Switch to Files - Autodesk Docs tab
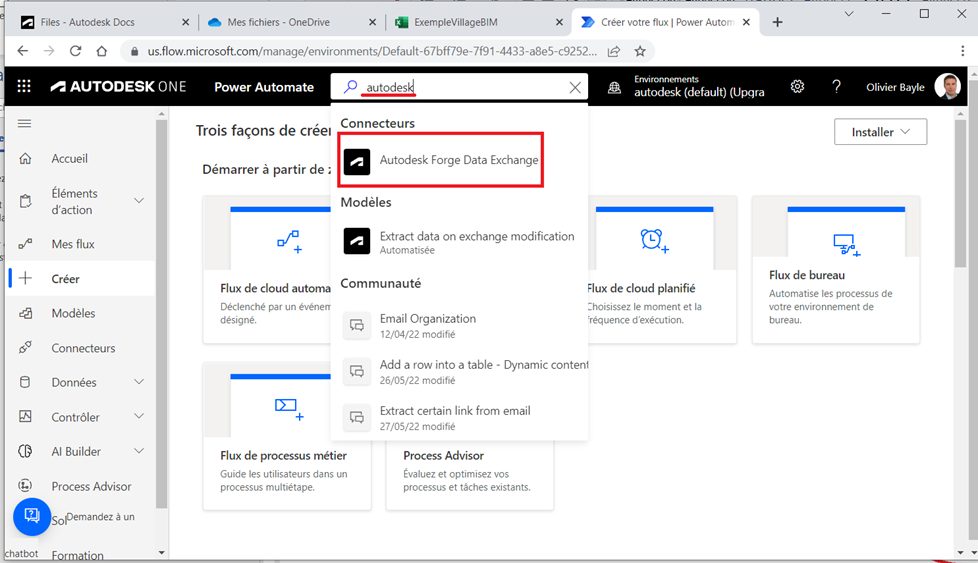 [87, 22]
